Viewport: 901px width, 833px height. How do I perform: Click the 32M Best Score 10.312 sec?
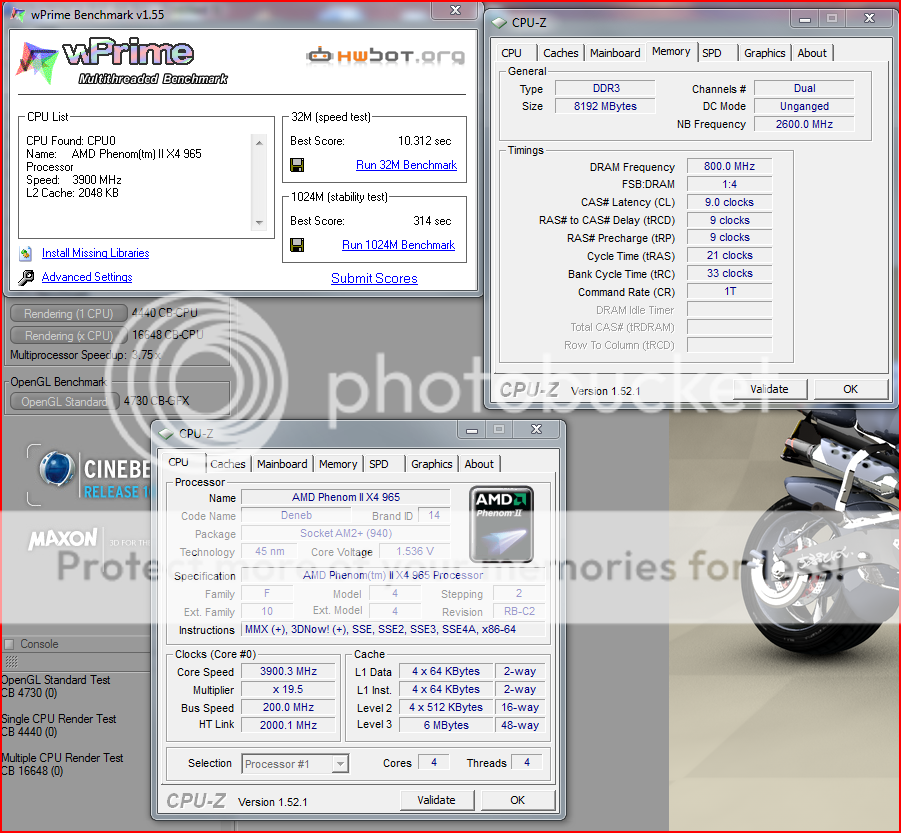point(425,141)
